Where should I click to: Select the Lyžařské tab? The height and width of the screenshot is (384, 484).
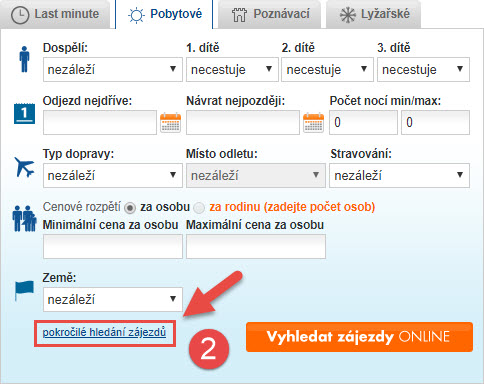374,14
